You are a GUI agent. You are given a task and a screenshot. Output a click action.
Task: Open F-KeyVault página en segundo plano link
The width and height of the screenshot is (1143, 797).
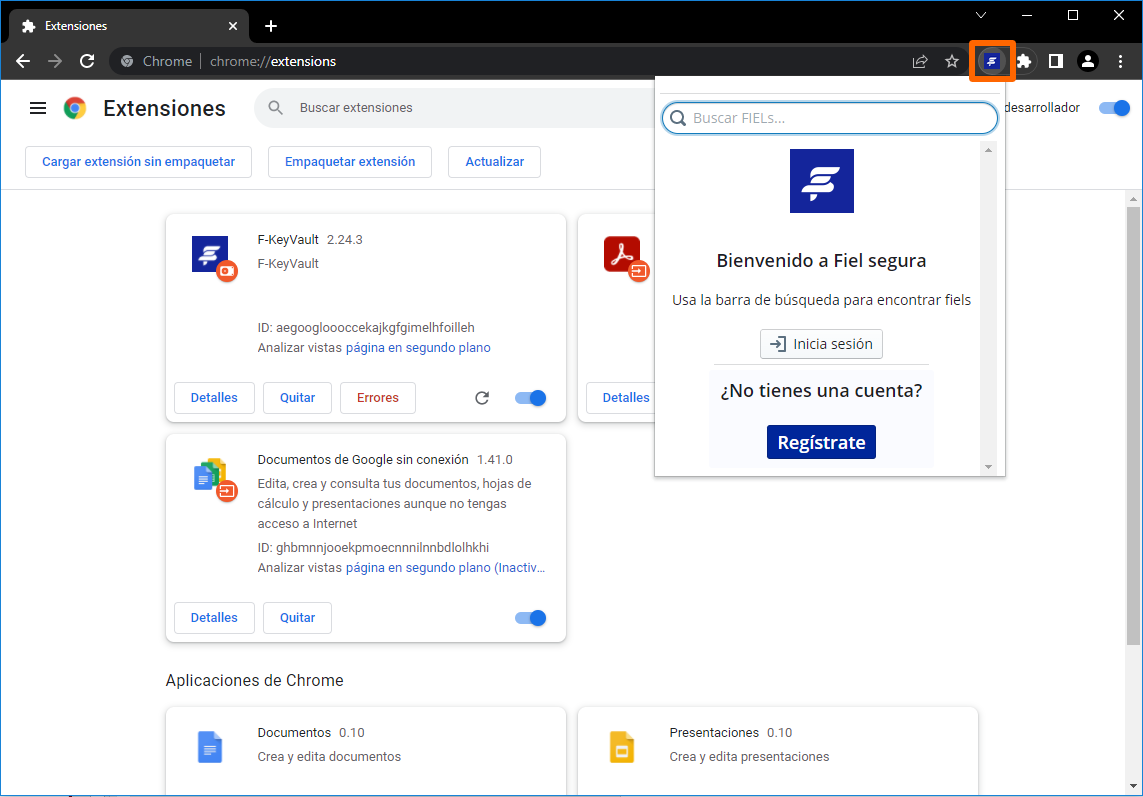418,348
